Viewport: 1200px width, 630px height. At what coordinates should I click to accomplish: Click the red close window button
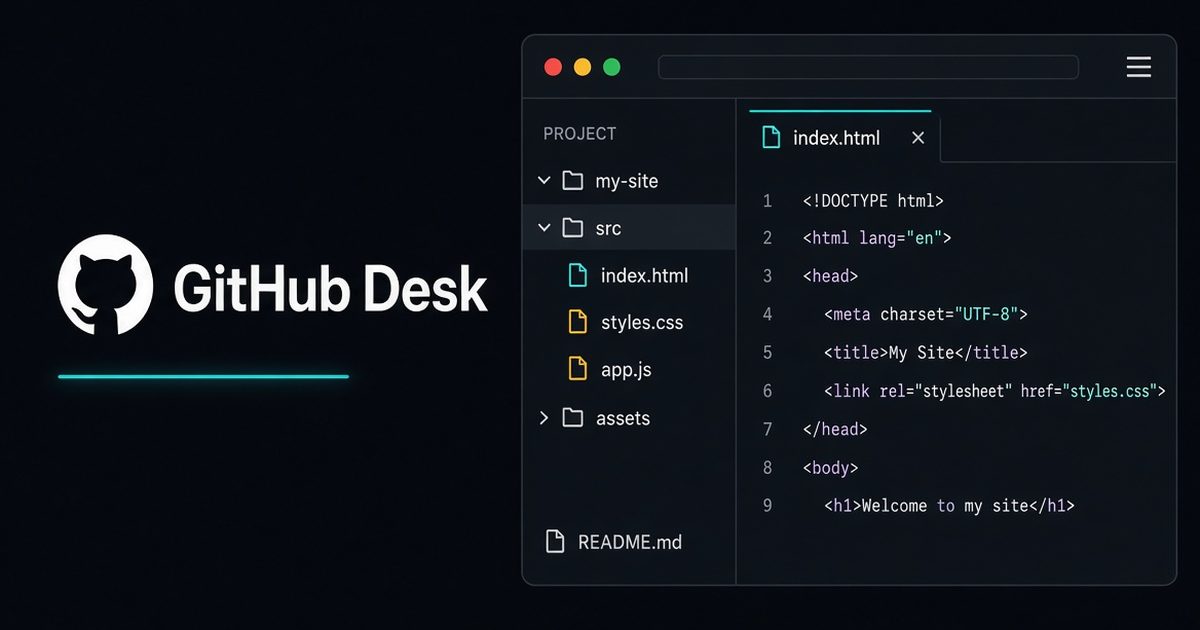pyautogui.click(x=553, y=67)
